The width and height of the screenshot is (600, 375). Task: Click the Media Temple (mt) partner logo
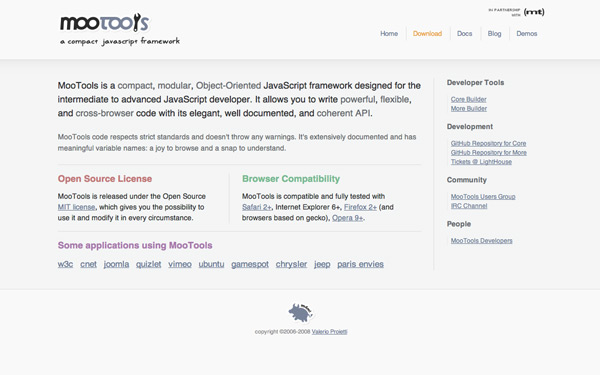click(x=534, y=12)
